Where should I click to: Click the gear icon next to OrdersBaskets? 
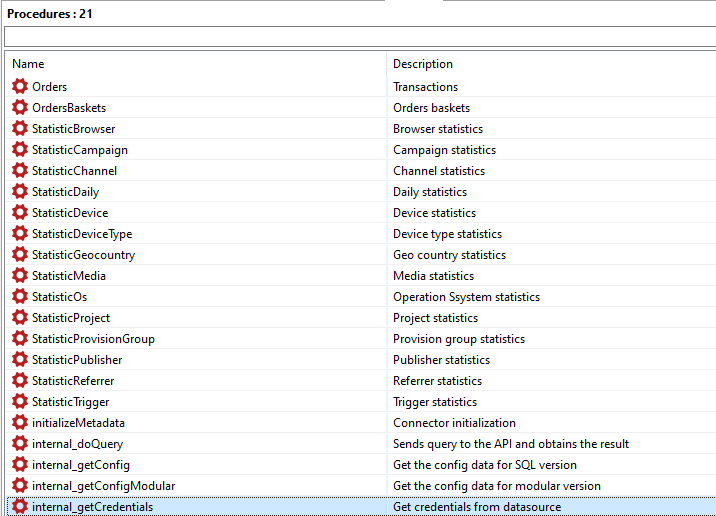click(20, 108)
